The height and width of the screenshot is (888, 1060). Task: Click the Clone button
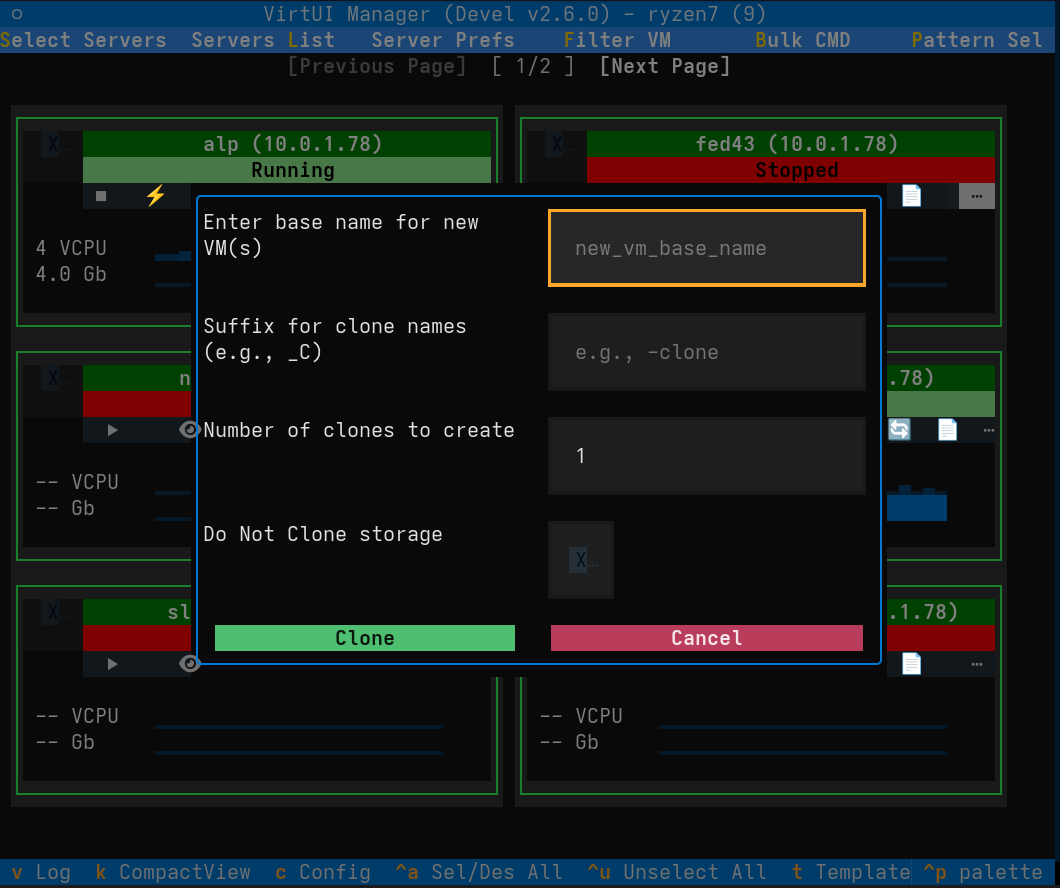pos(364,638)
